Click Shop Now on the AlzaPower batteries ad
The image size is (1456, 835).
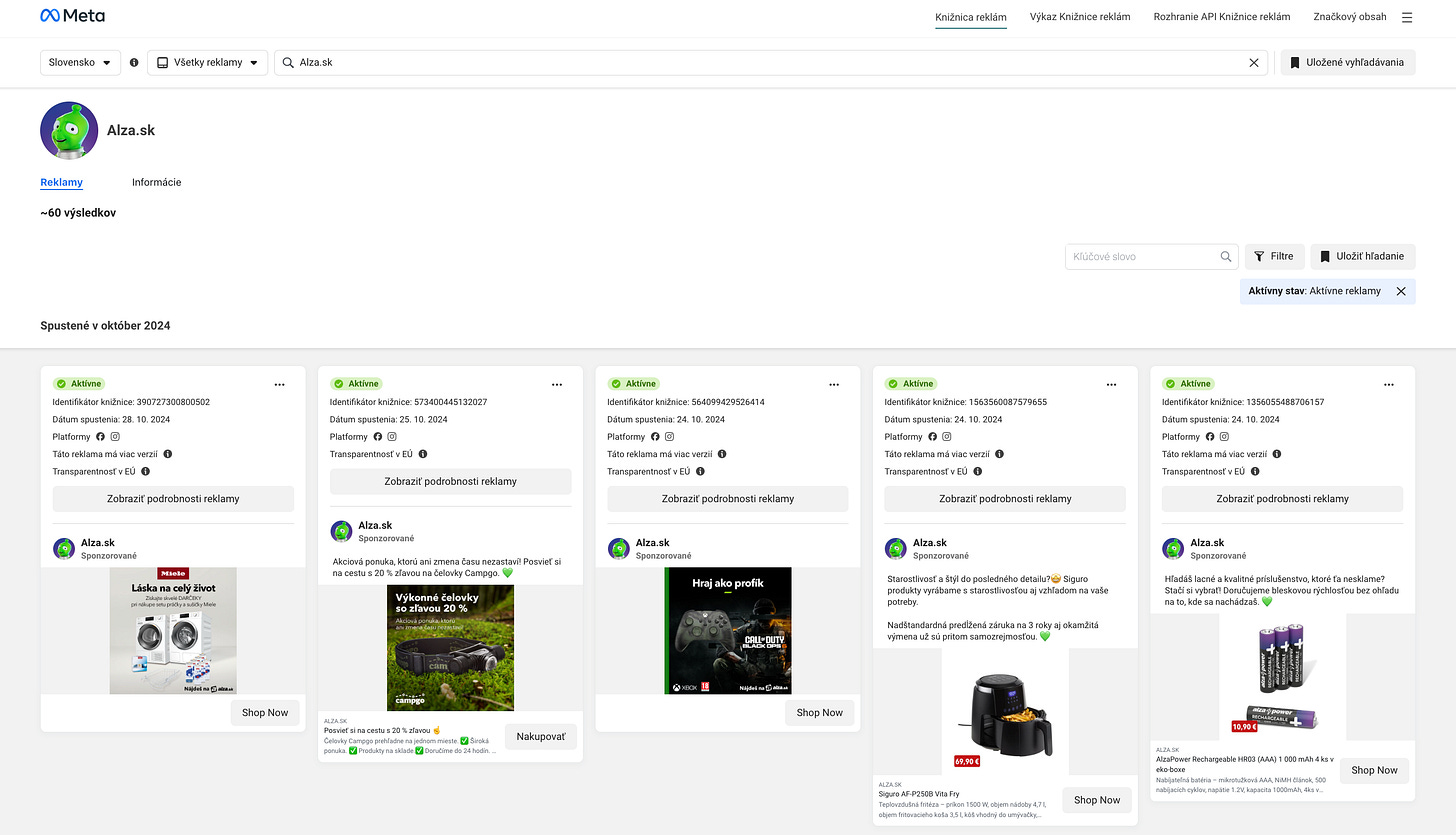[x=1375, y=770]
